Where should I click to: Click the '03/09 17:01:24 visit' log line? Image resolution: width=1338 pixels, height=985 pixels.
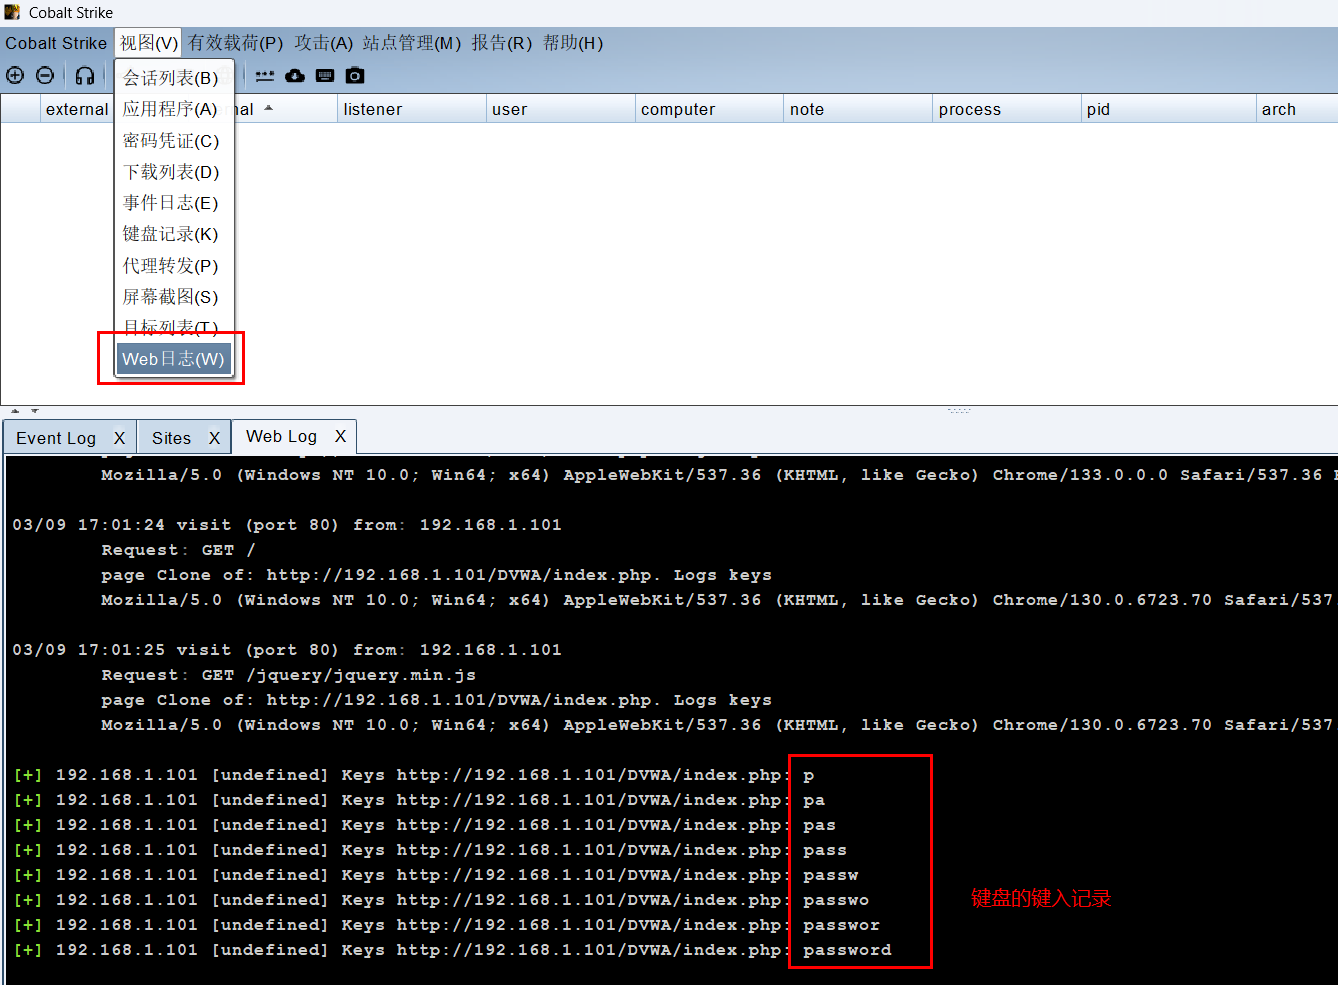287,525
